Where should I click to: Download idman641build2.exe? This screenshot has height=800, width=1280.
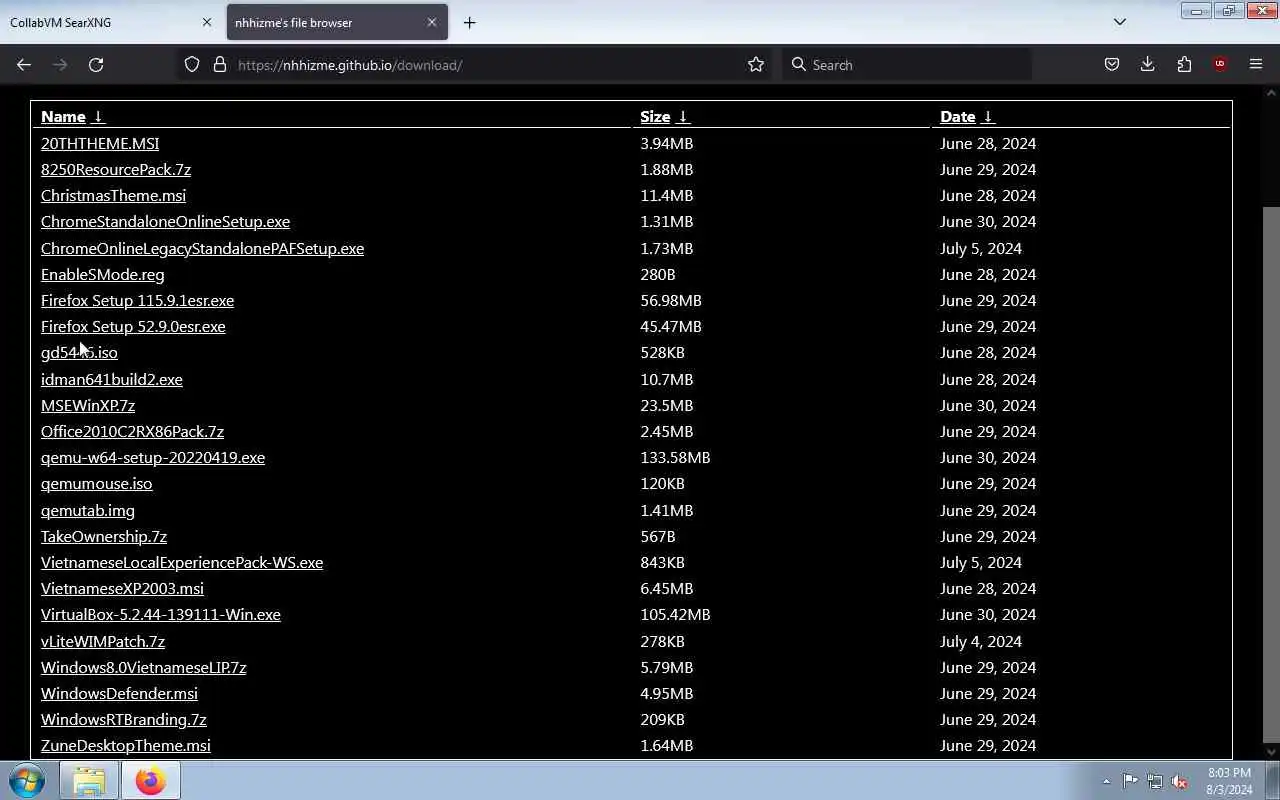point(112,379)
